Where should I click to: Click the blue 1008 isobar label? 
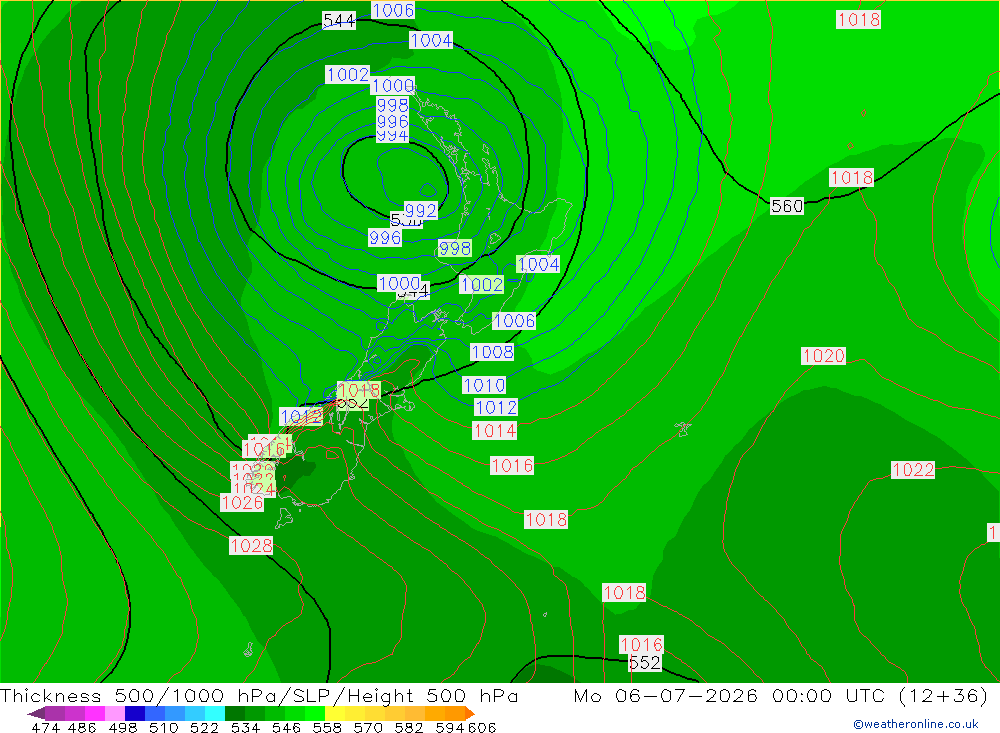pyautogui.click(x=492, y=352)
